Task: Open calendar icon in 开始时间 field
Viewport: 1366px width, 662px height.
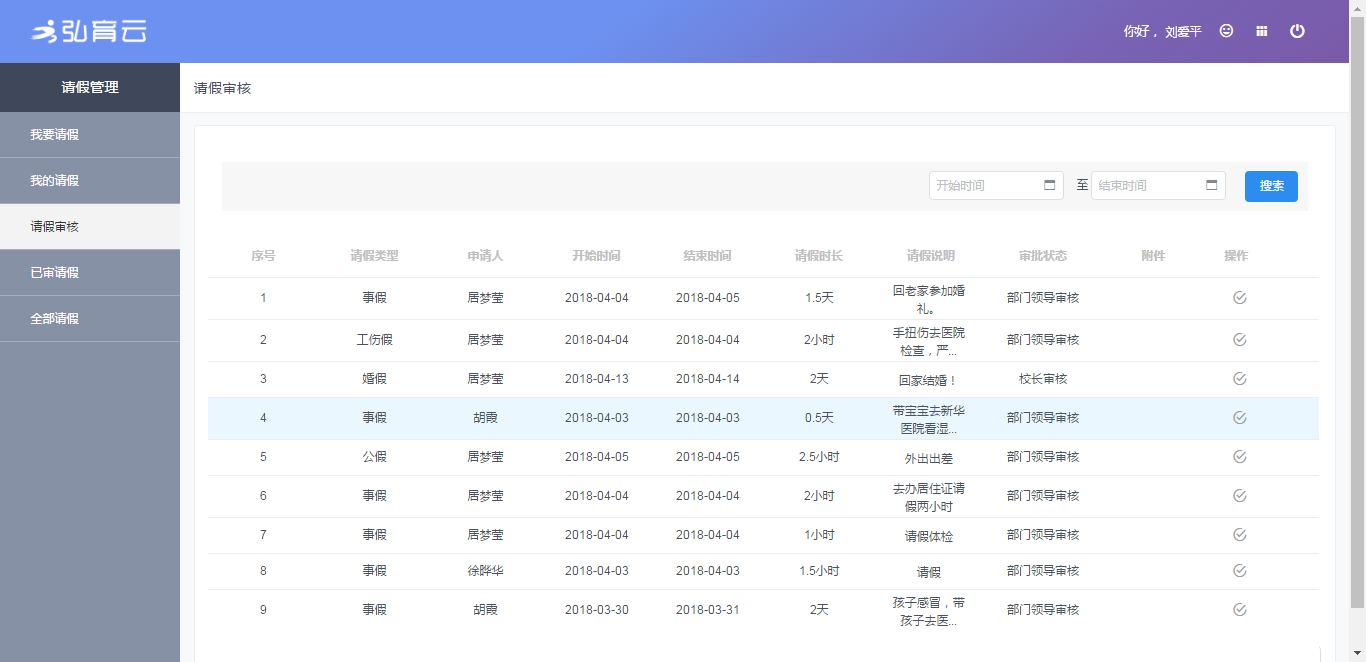Action: click(x=1050, y=185)
